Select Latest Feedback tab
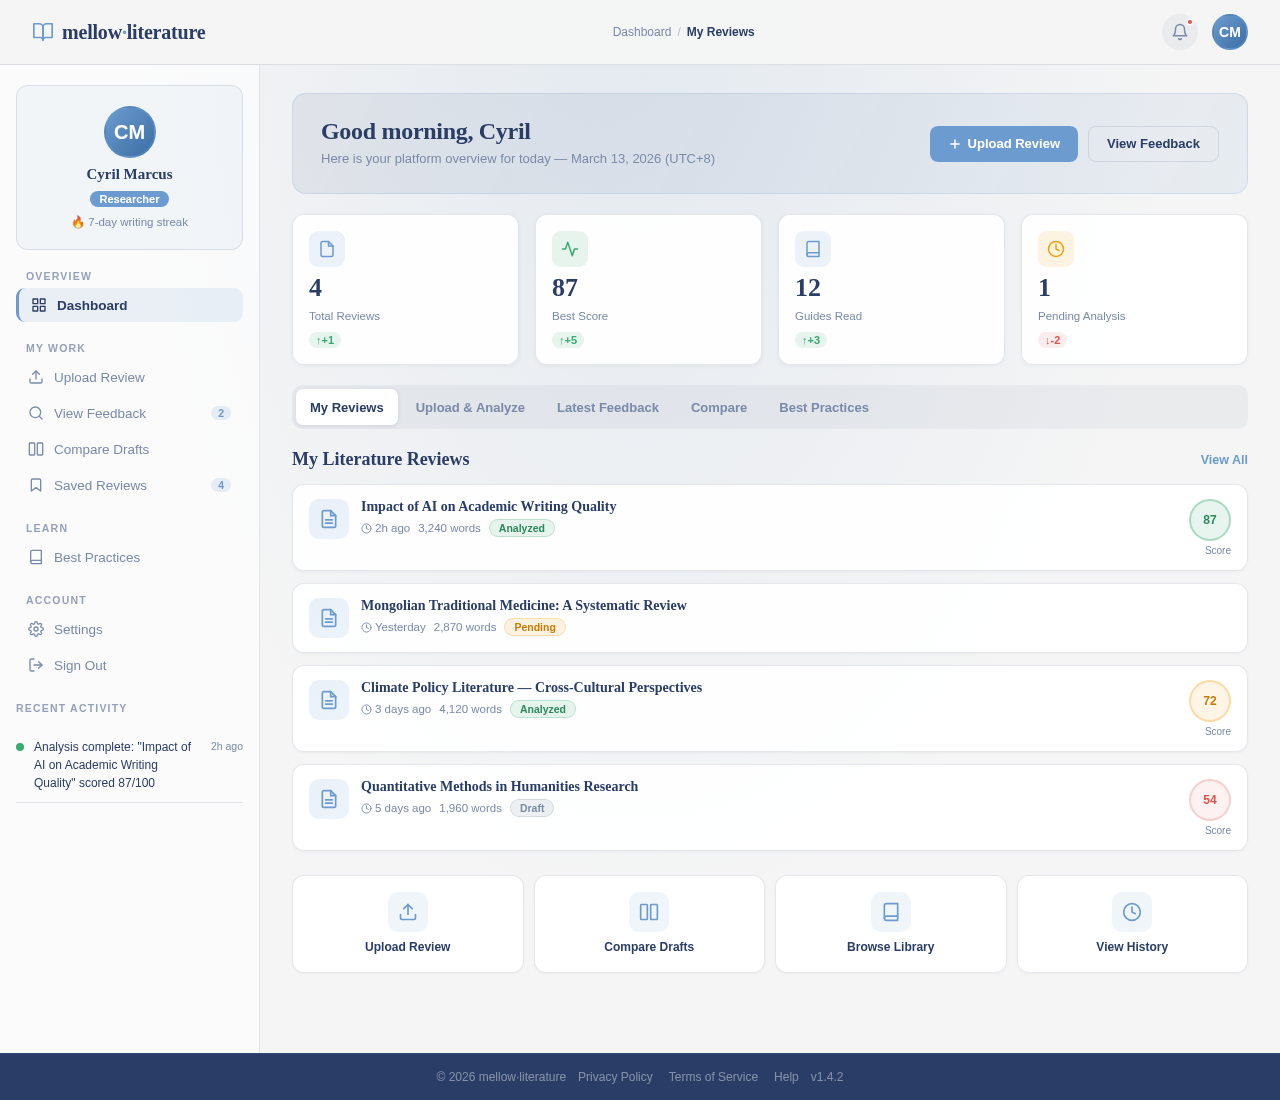 (607, 407)
